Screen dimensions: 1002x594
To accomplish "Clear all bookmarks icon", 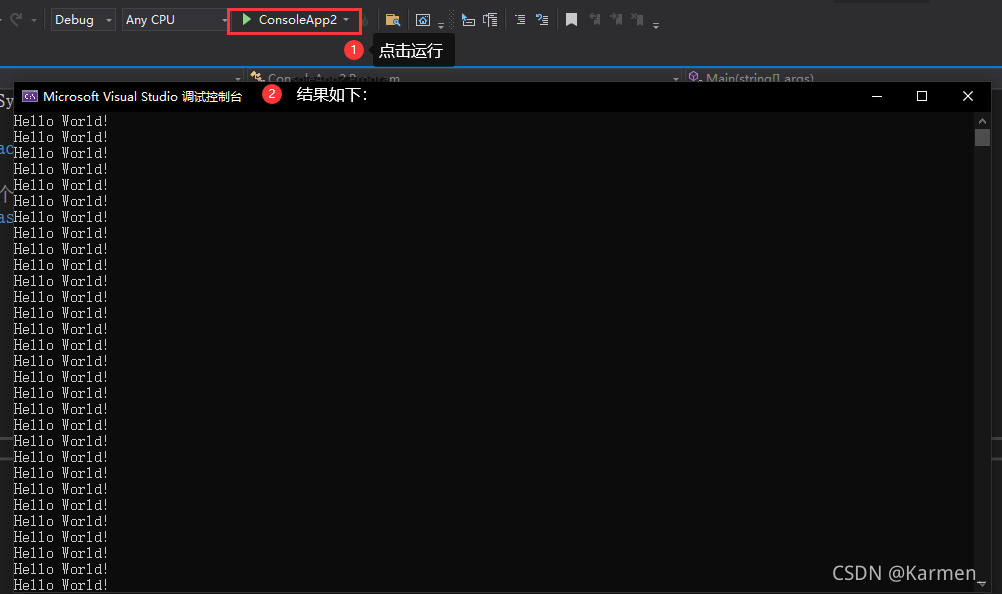I will [x=637, y=19].
